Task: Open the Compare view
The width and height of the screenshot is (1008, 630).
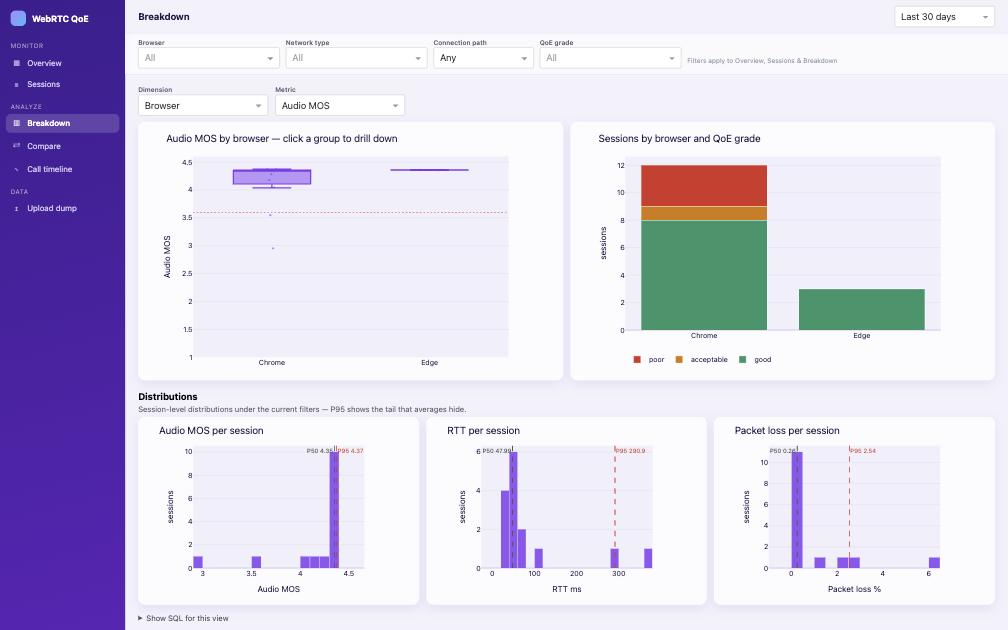Action: (62, 146)
